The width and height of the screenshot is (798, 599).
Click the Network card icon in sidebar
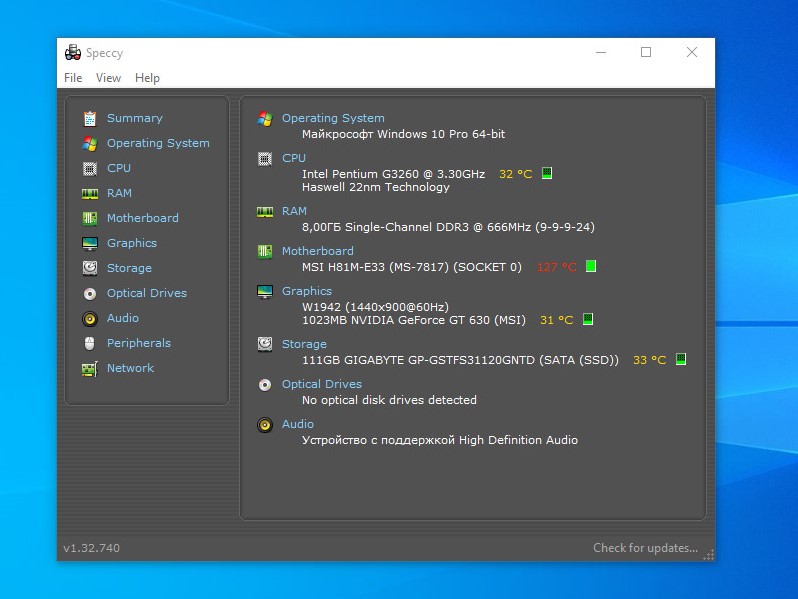coord(90,368)
